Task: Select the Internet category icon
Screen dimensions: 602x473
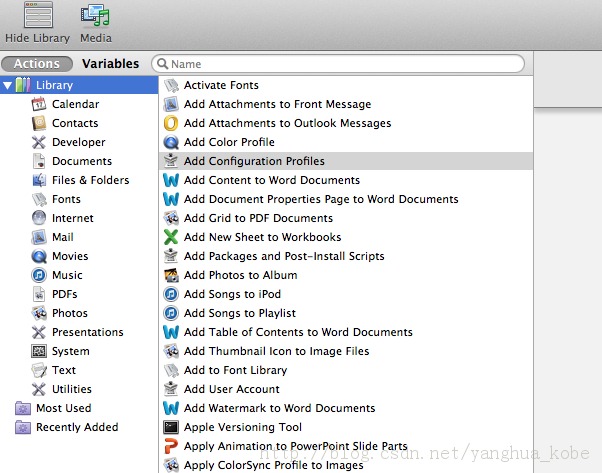Action: (39, 218)
